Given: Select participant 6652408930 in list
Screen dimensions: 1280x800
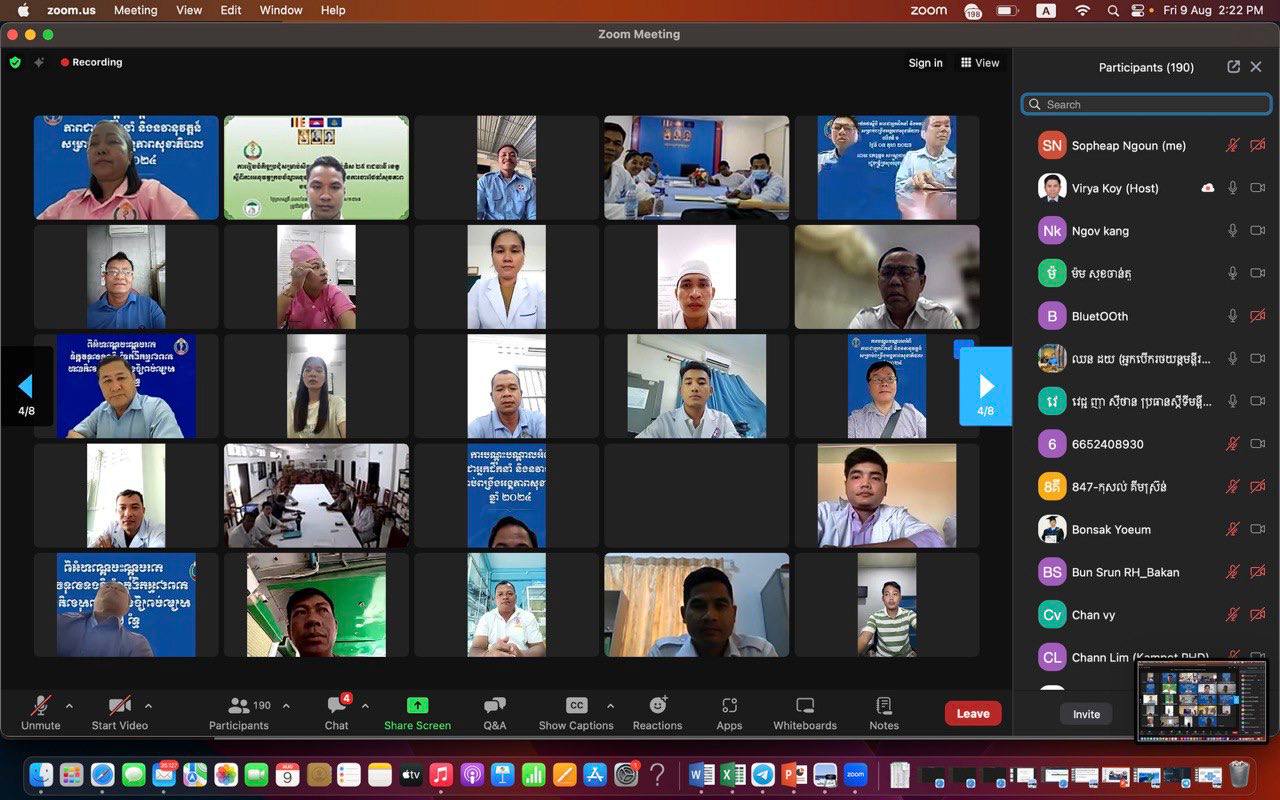Looking at the screenshot, I should click(x=1146, y=444).
